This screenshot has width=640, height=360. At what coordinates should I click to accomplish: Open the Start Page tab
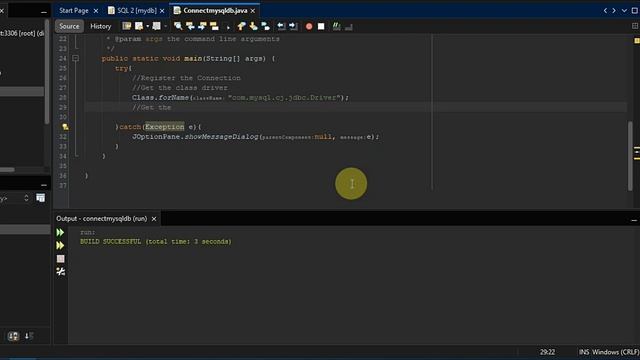point(73,11)
